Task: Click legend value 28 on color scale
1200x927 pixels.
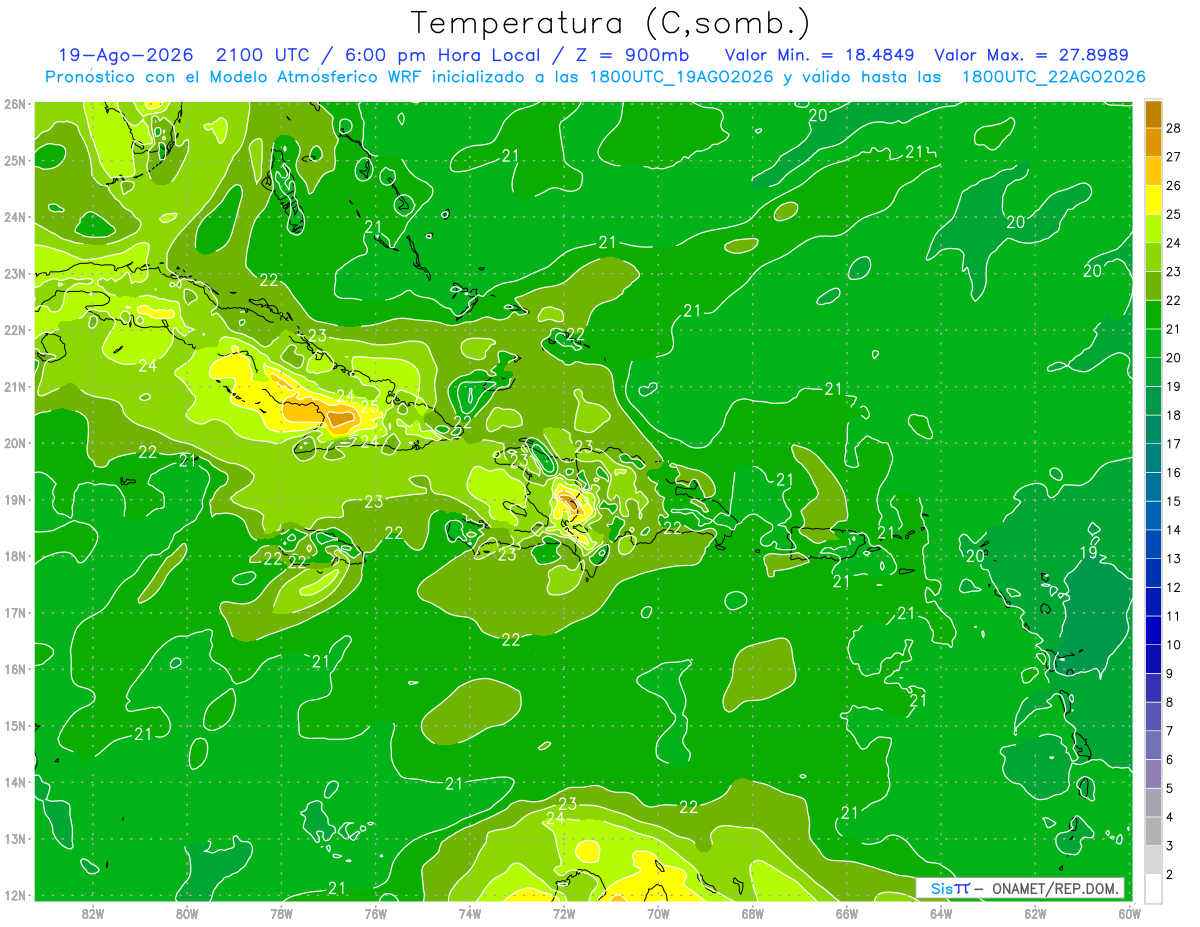Action: click(1175, 128)
